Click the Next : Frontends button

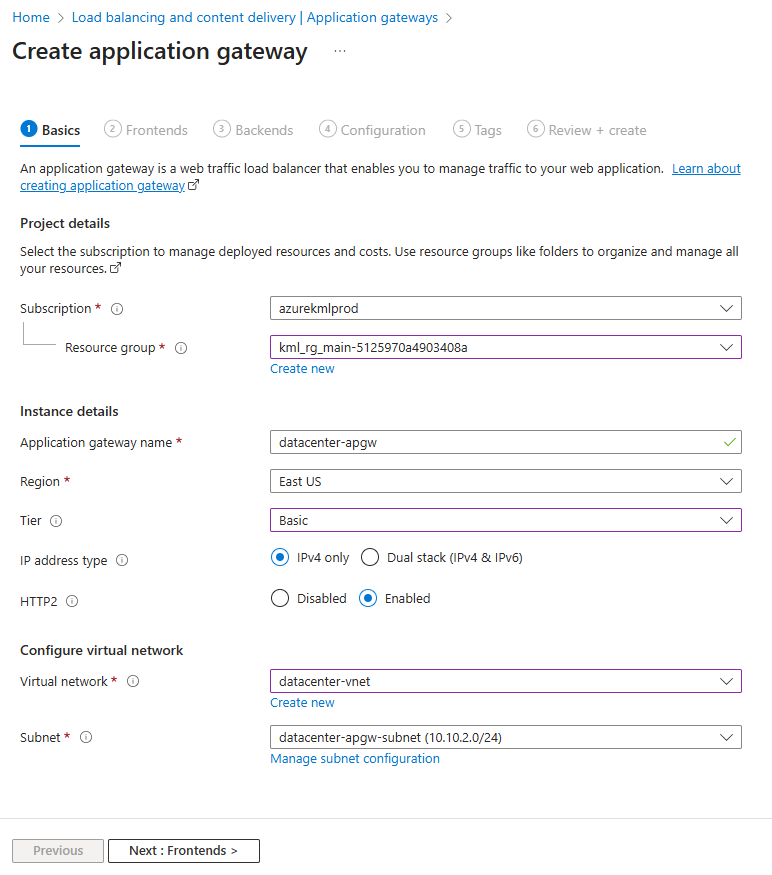pyautogui.click(x=184, y=851)
